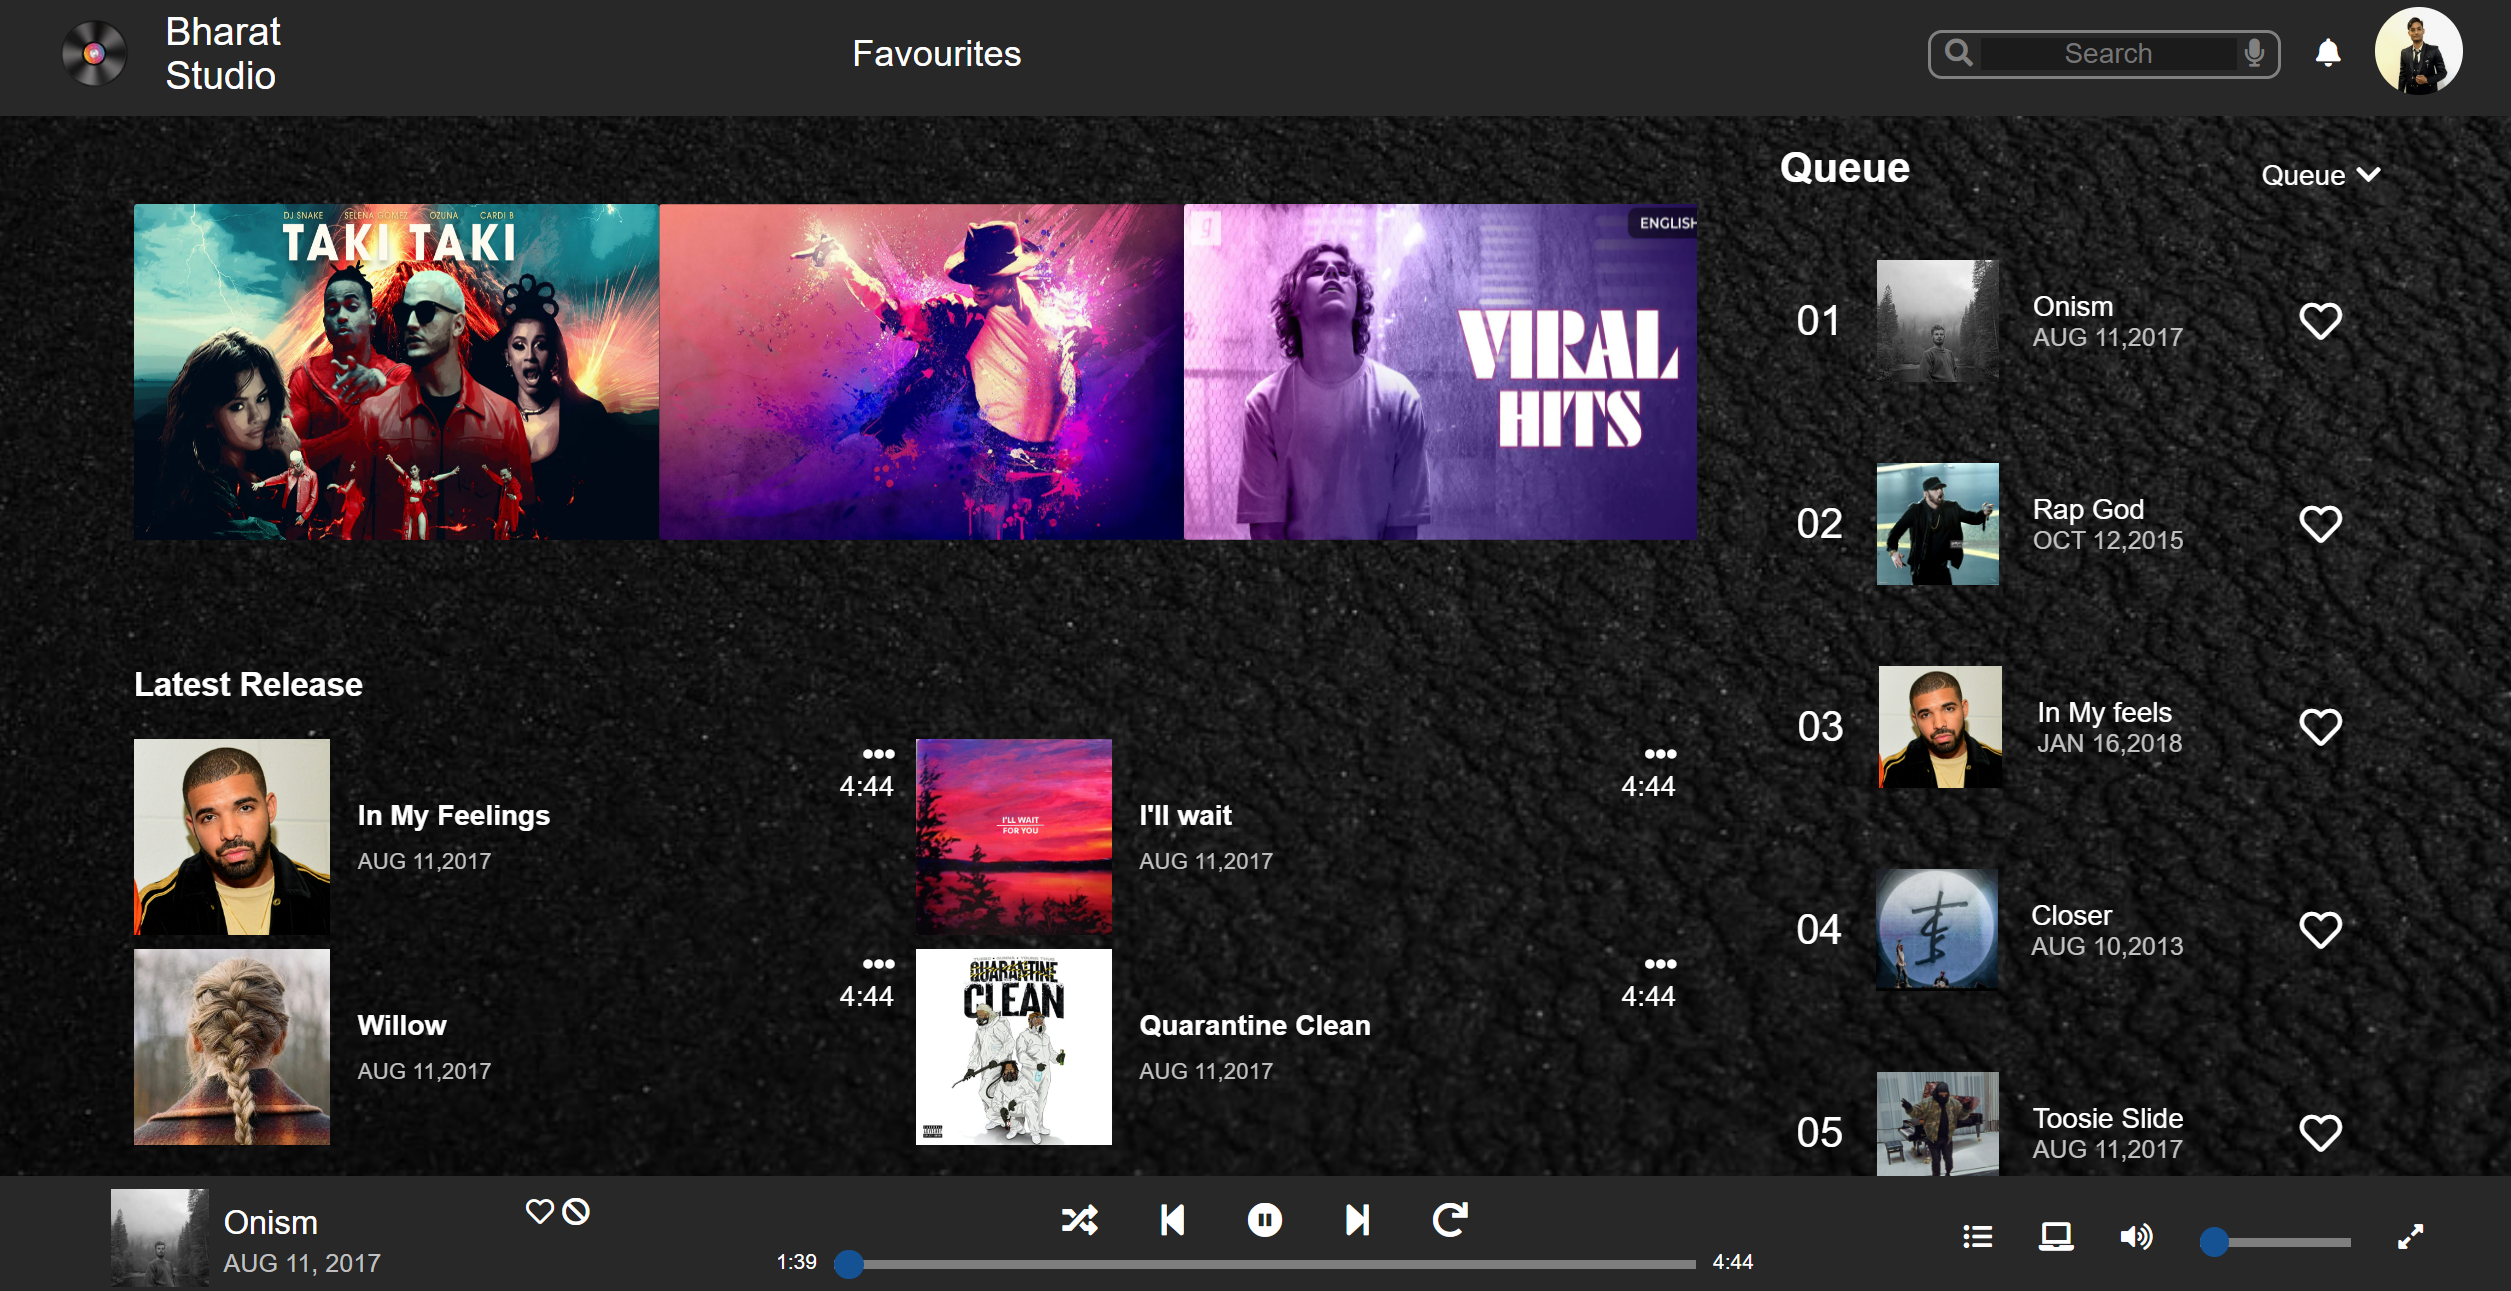Open notifications via the bell icon
The image size is (2511, 1291).
[2328, 53]
